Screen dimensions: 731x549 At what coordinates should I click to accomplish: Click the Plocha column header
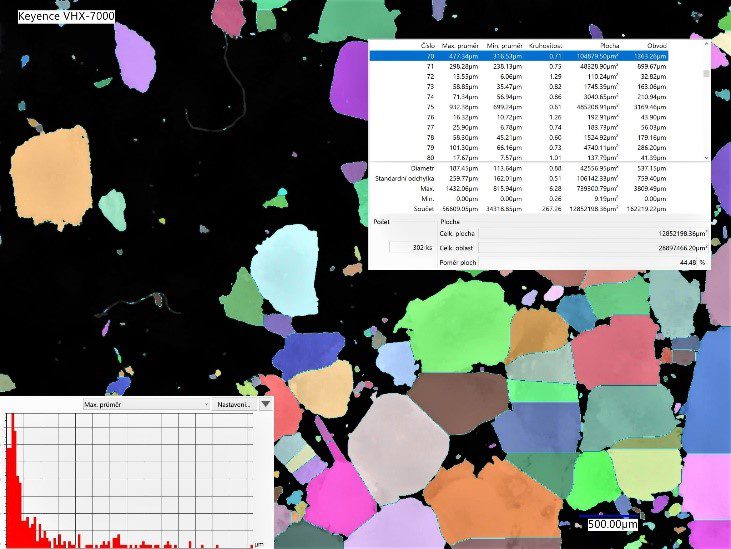coord(609,46)
